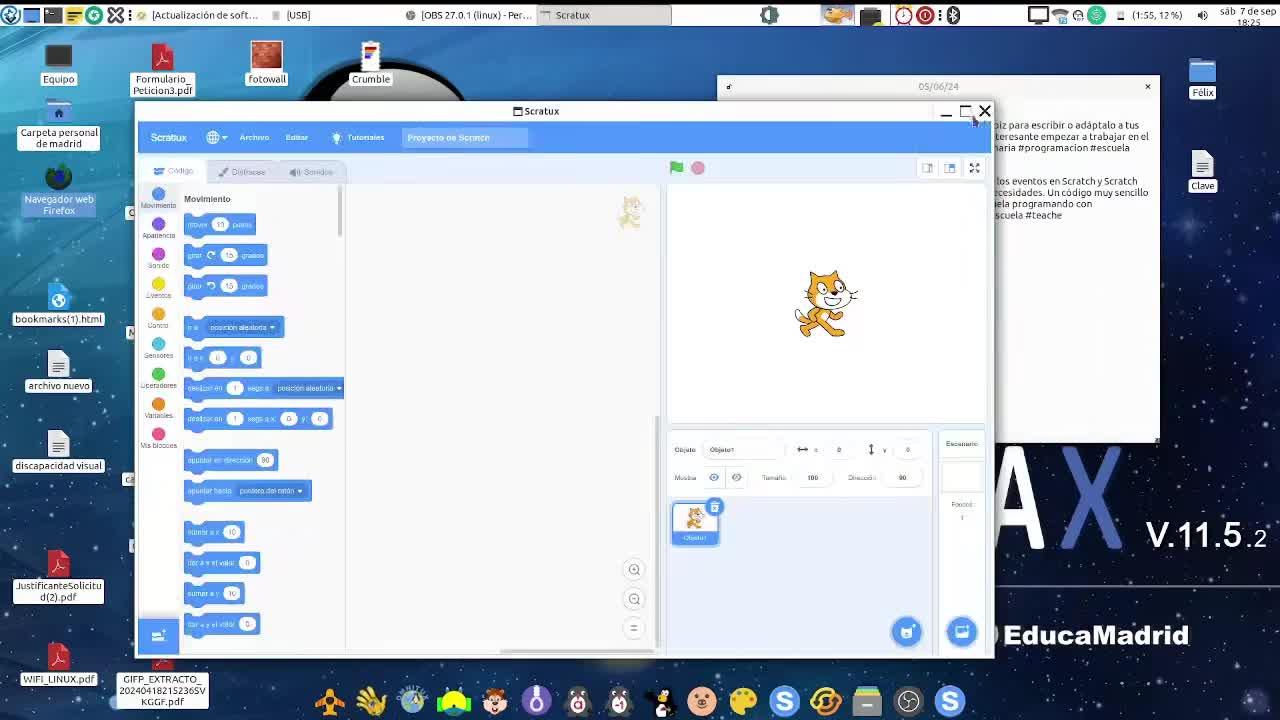This screenshot has width=1280, height=720.
Task: Switch to the OBS 27.0.1 taskbar window
Action: click(468, 15)
